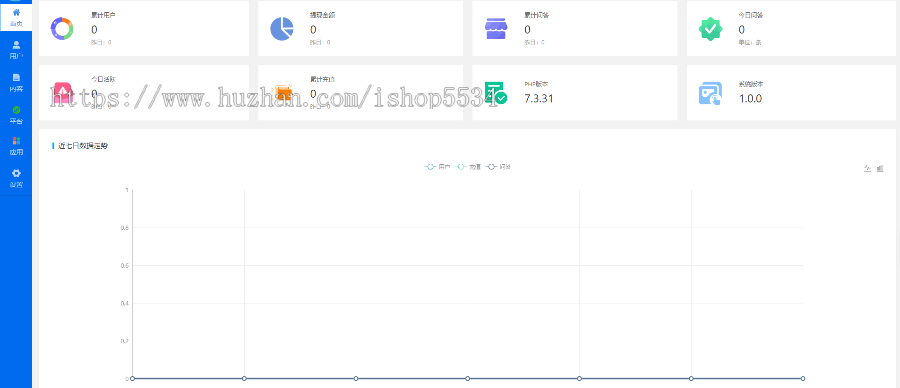Switch chart to bar view icon
Screen dimensions: 900x388
click(880, 168)
